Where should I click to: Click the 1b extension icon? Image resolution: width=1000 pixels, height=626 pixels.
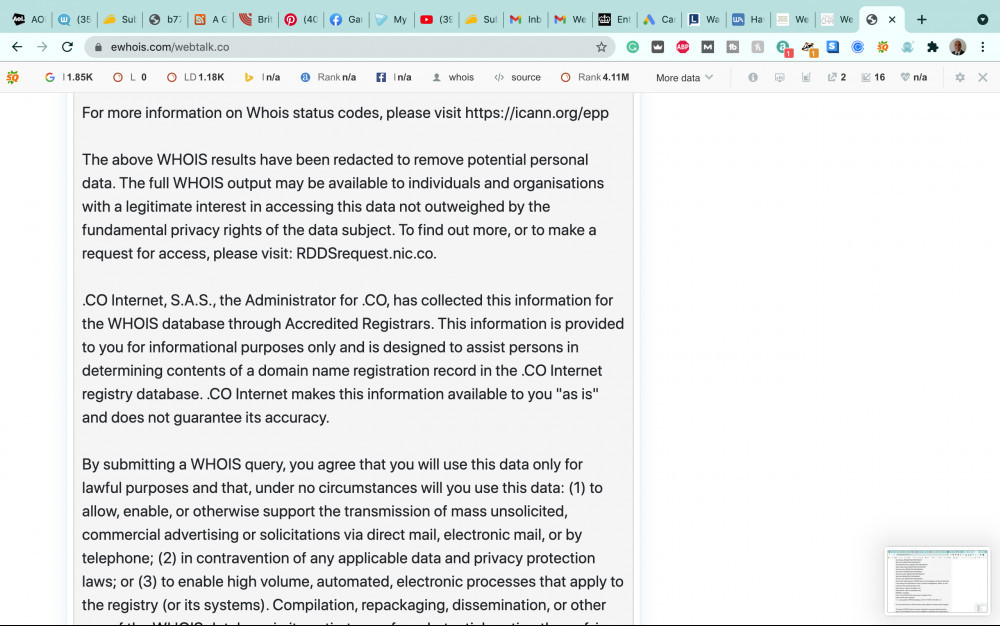point(733,47)
